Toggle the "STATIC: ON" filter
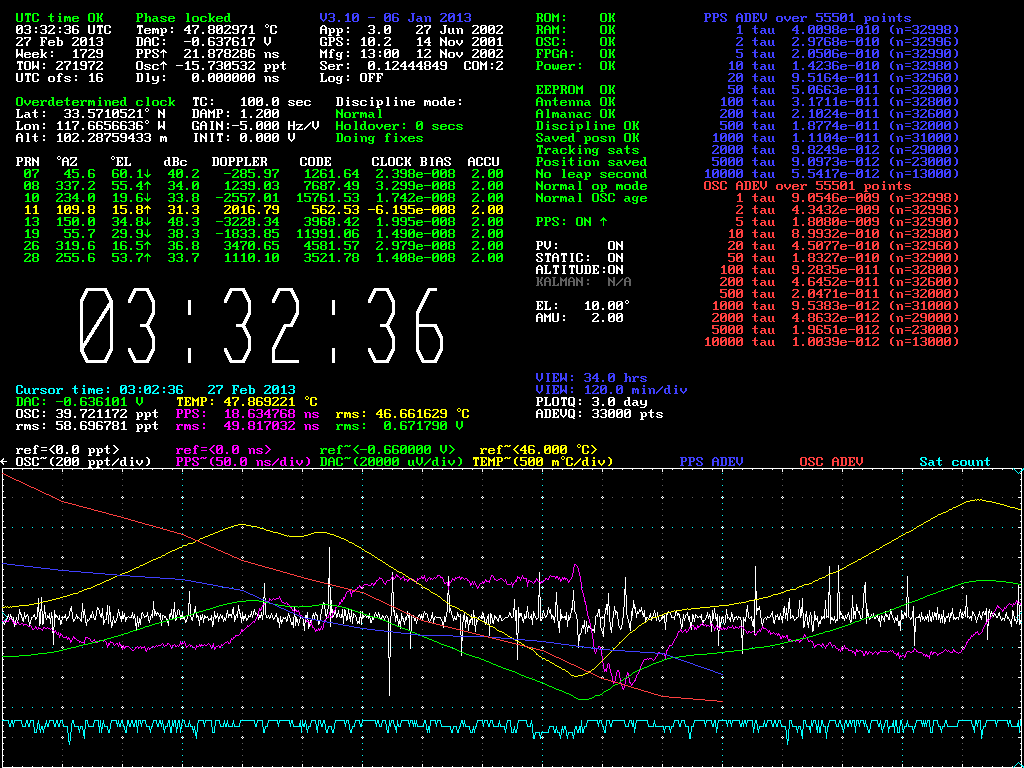This screenshot has width=1024, height=768. (579, 257)
